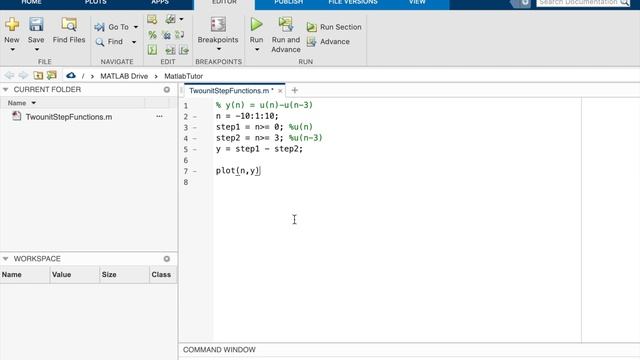Click the Find magnifier icon
The image size is (640, 360).
100,42
